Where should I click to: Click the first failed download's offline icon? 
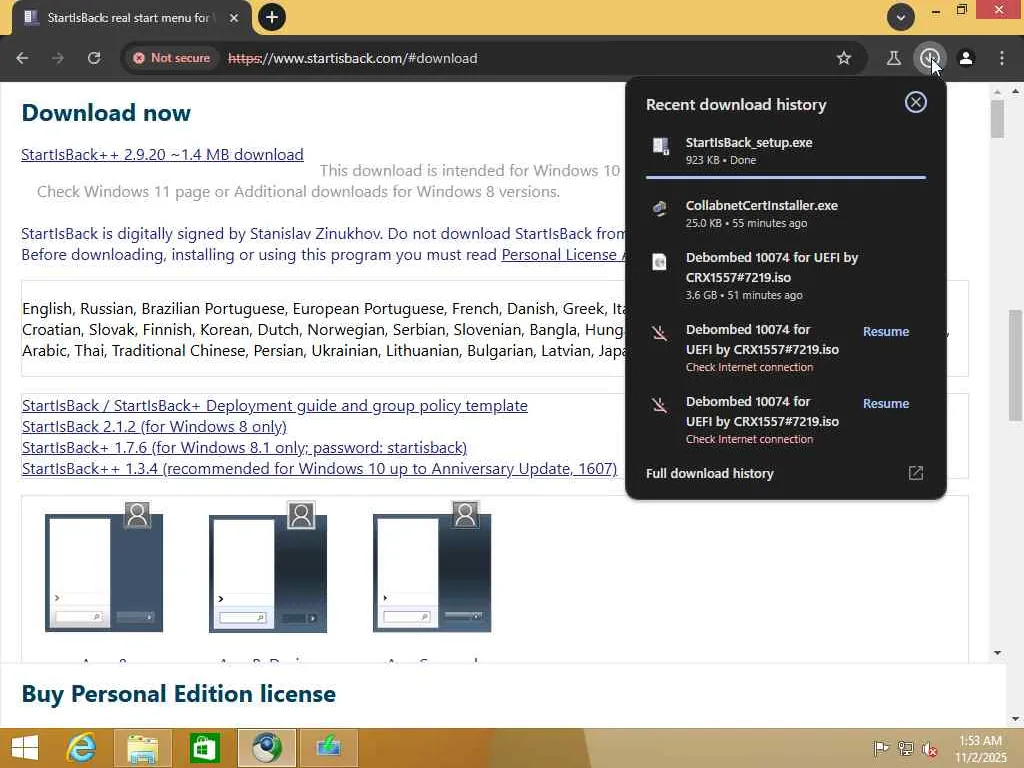(660, 333)
